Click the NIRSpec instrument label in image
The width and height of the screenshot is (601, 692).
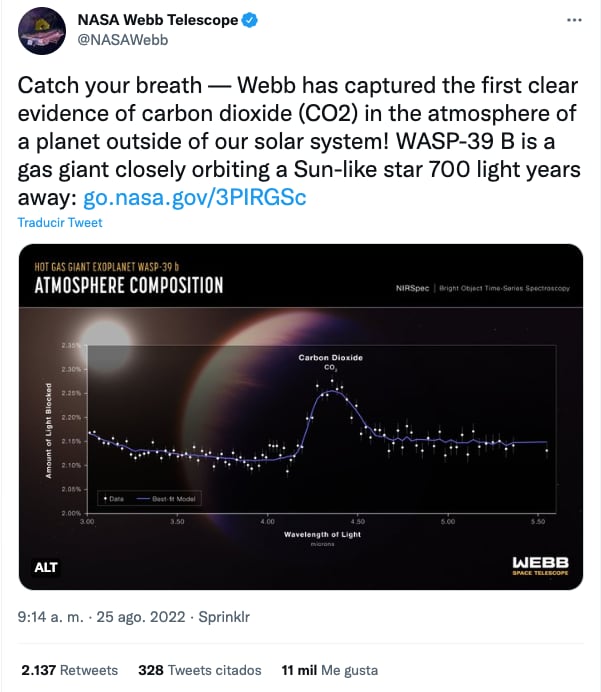[x=412, y=288]
